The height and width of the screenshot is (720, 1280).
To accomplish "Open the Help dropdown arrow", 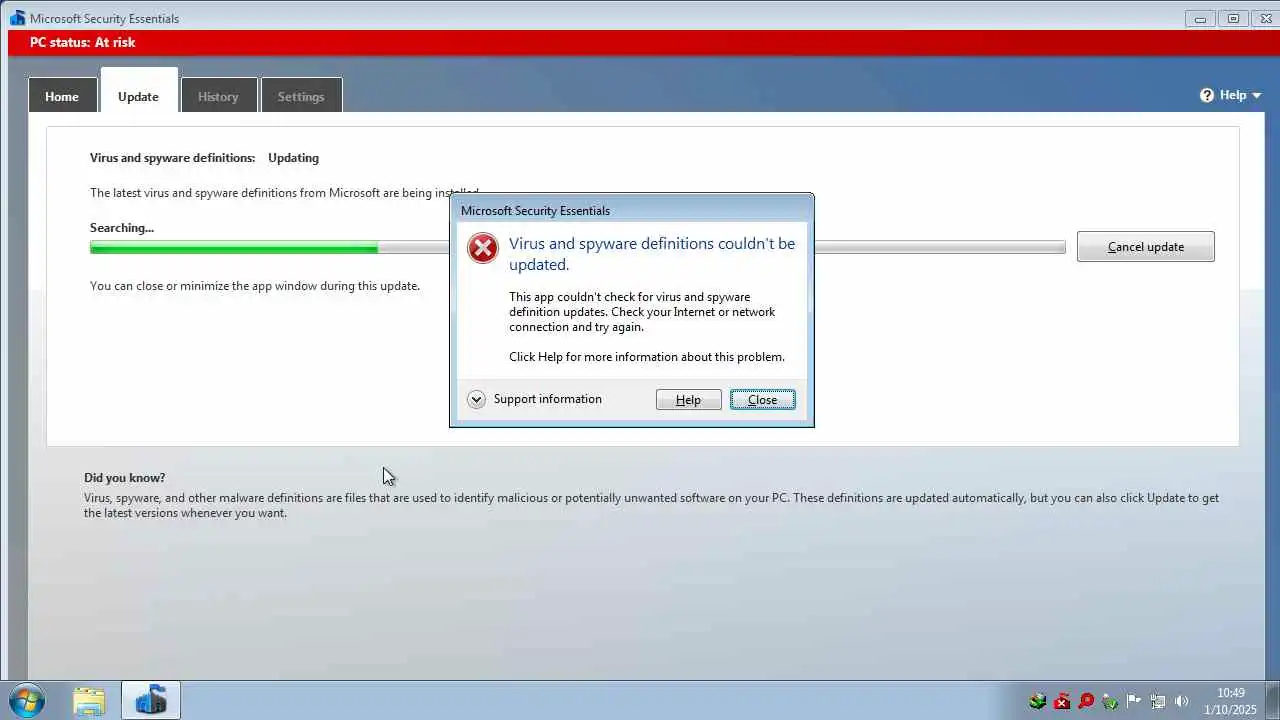I will click(1257, 96).
